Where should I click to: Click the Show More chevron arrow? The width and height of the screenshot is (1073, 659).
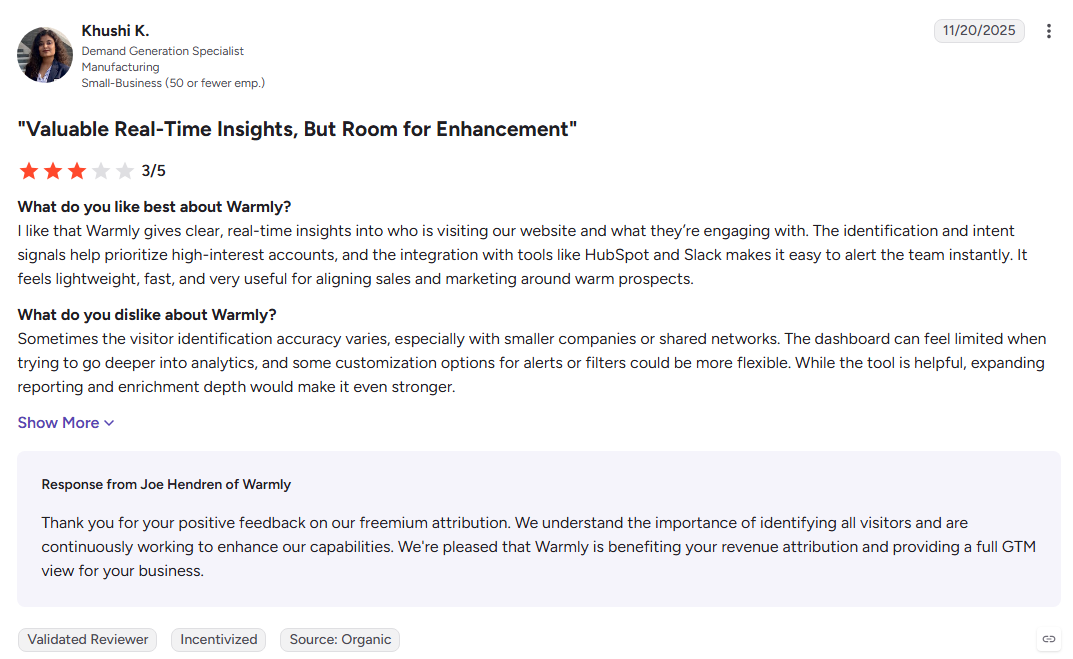click(109, 424)
